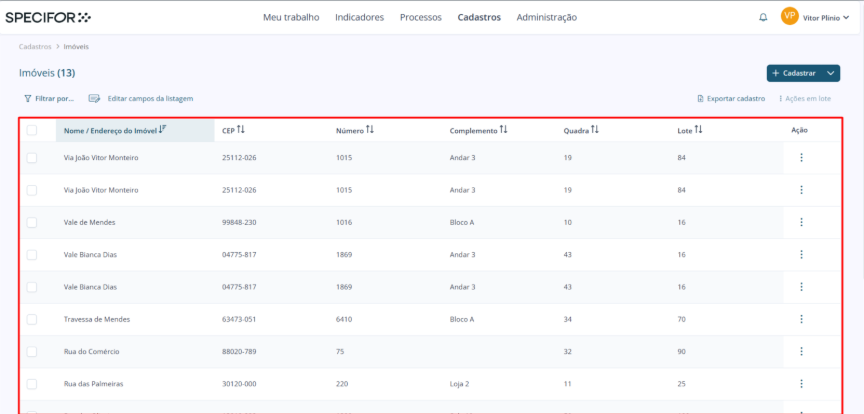This screenshot has height=414, width=864.
Task: Open action menu for Rua das Palmeiras
Action: pyautogui.click(x=801, y=384)
